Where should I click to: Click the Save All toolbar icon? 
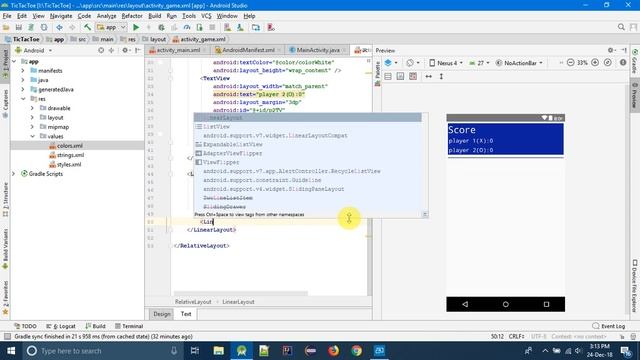(x=19, y=27)
